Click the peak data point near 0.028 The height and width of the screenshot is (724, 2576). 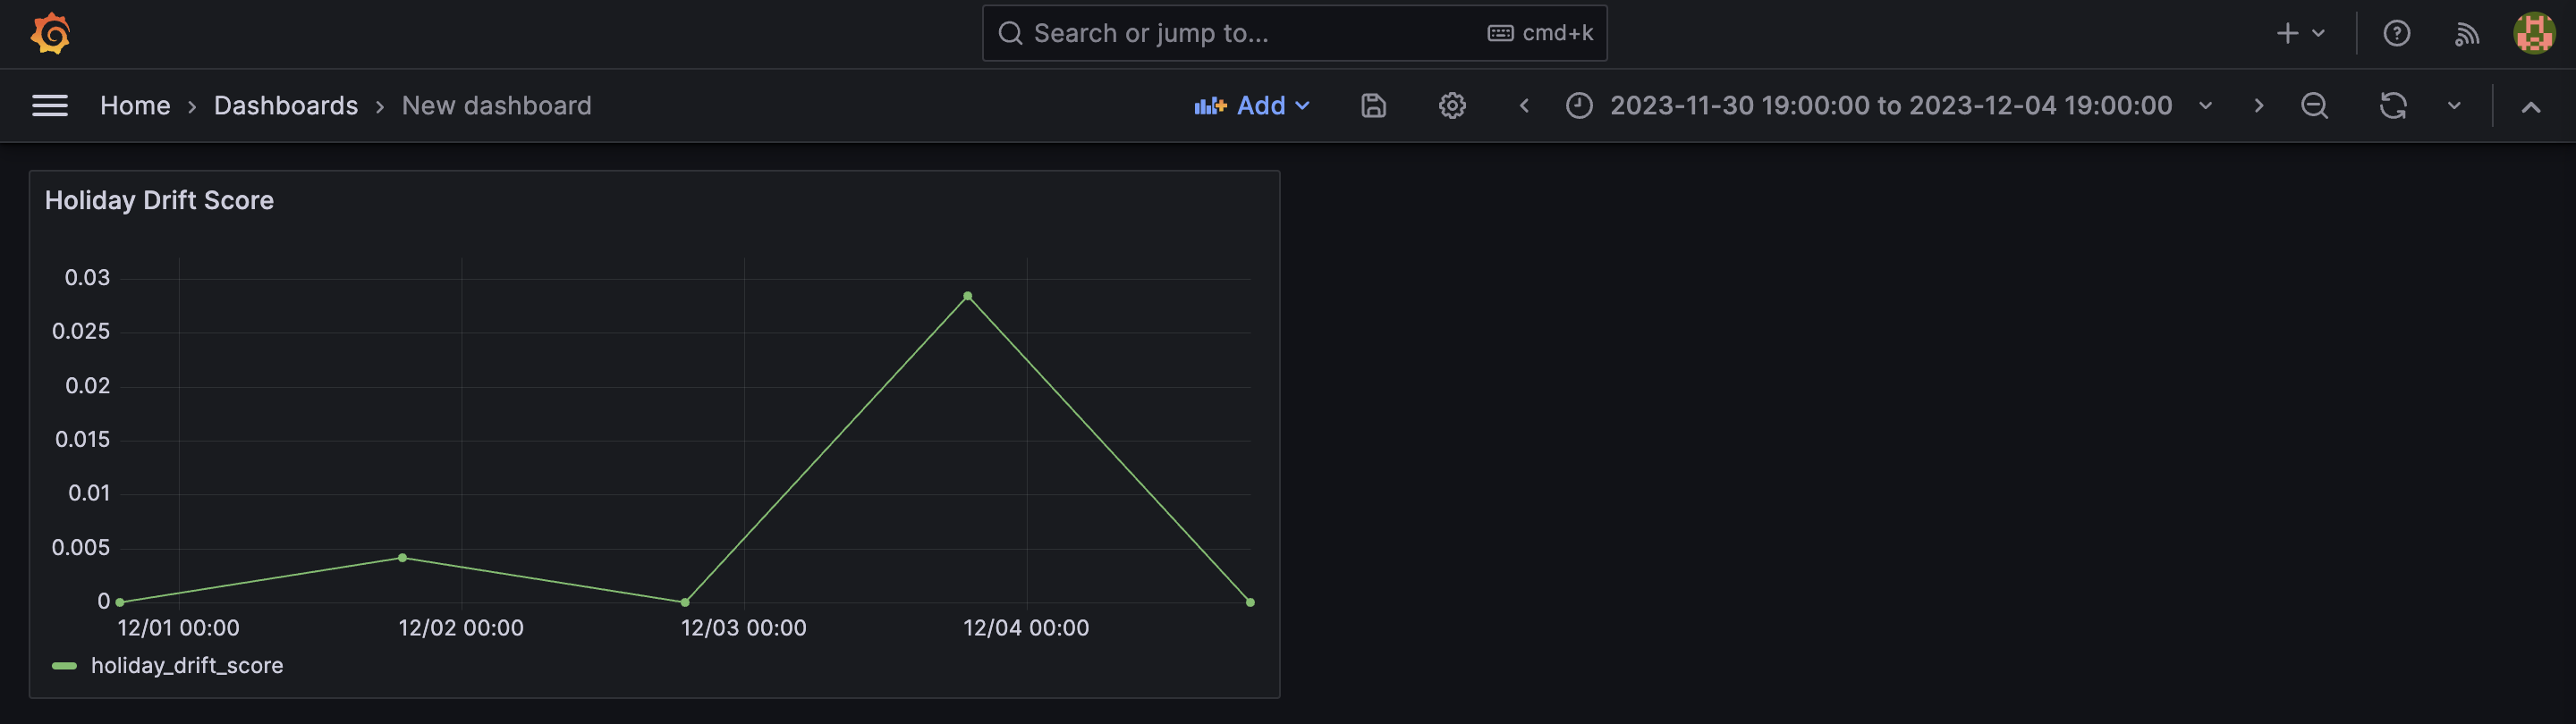967,296
